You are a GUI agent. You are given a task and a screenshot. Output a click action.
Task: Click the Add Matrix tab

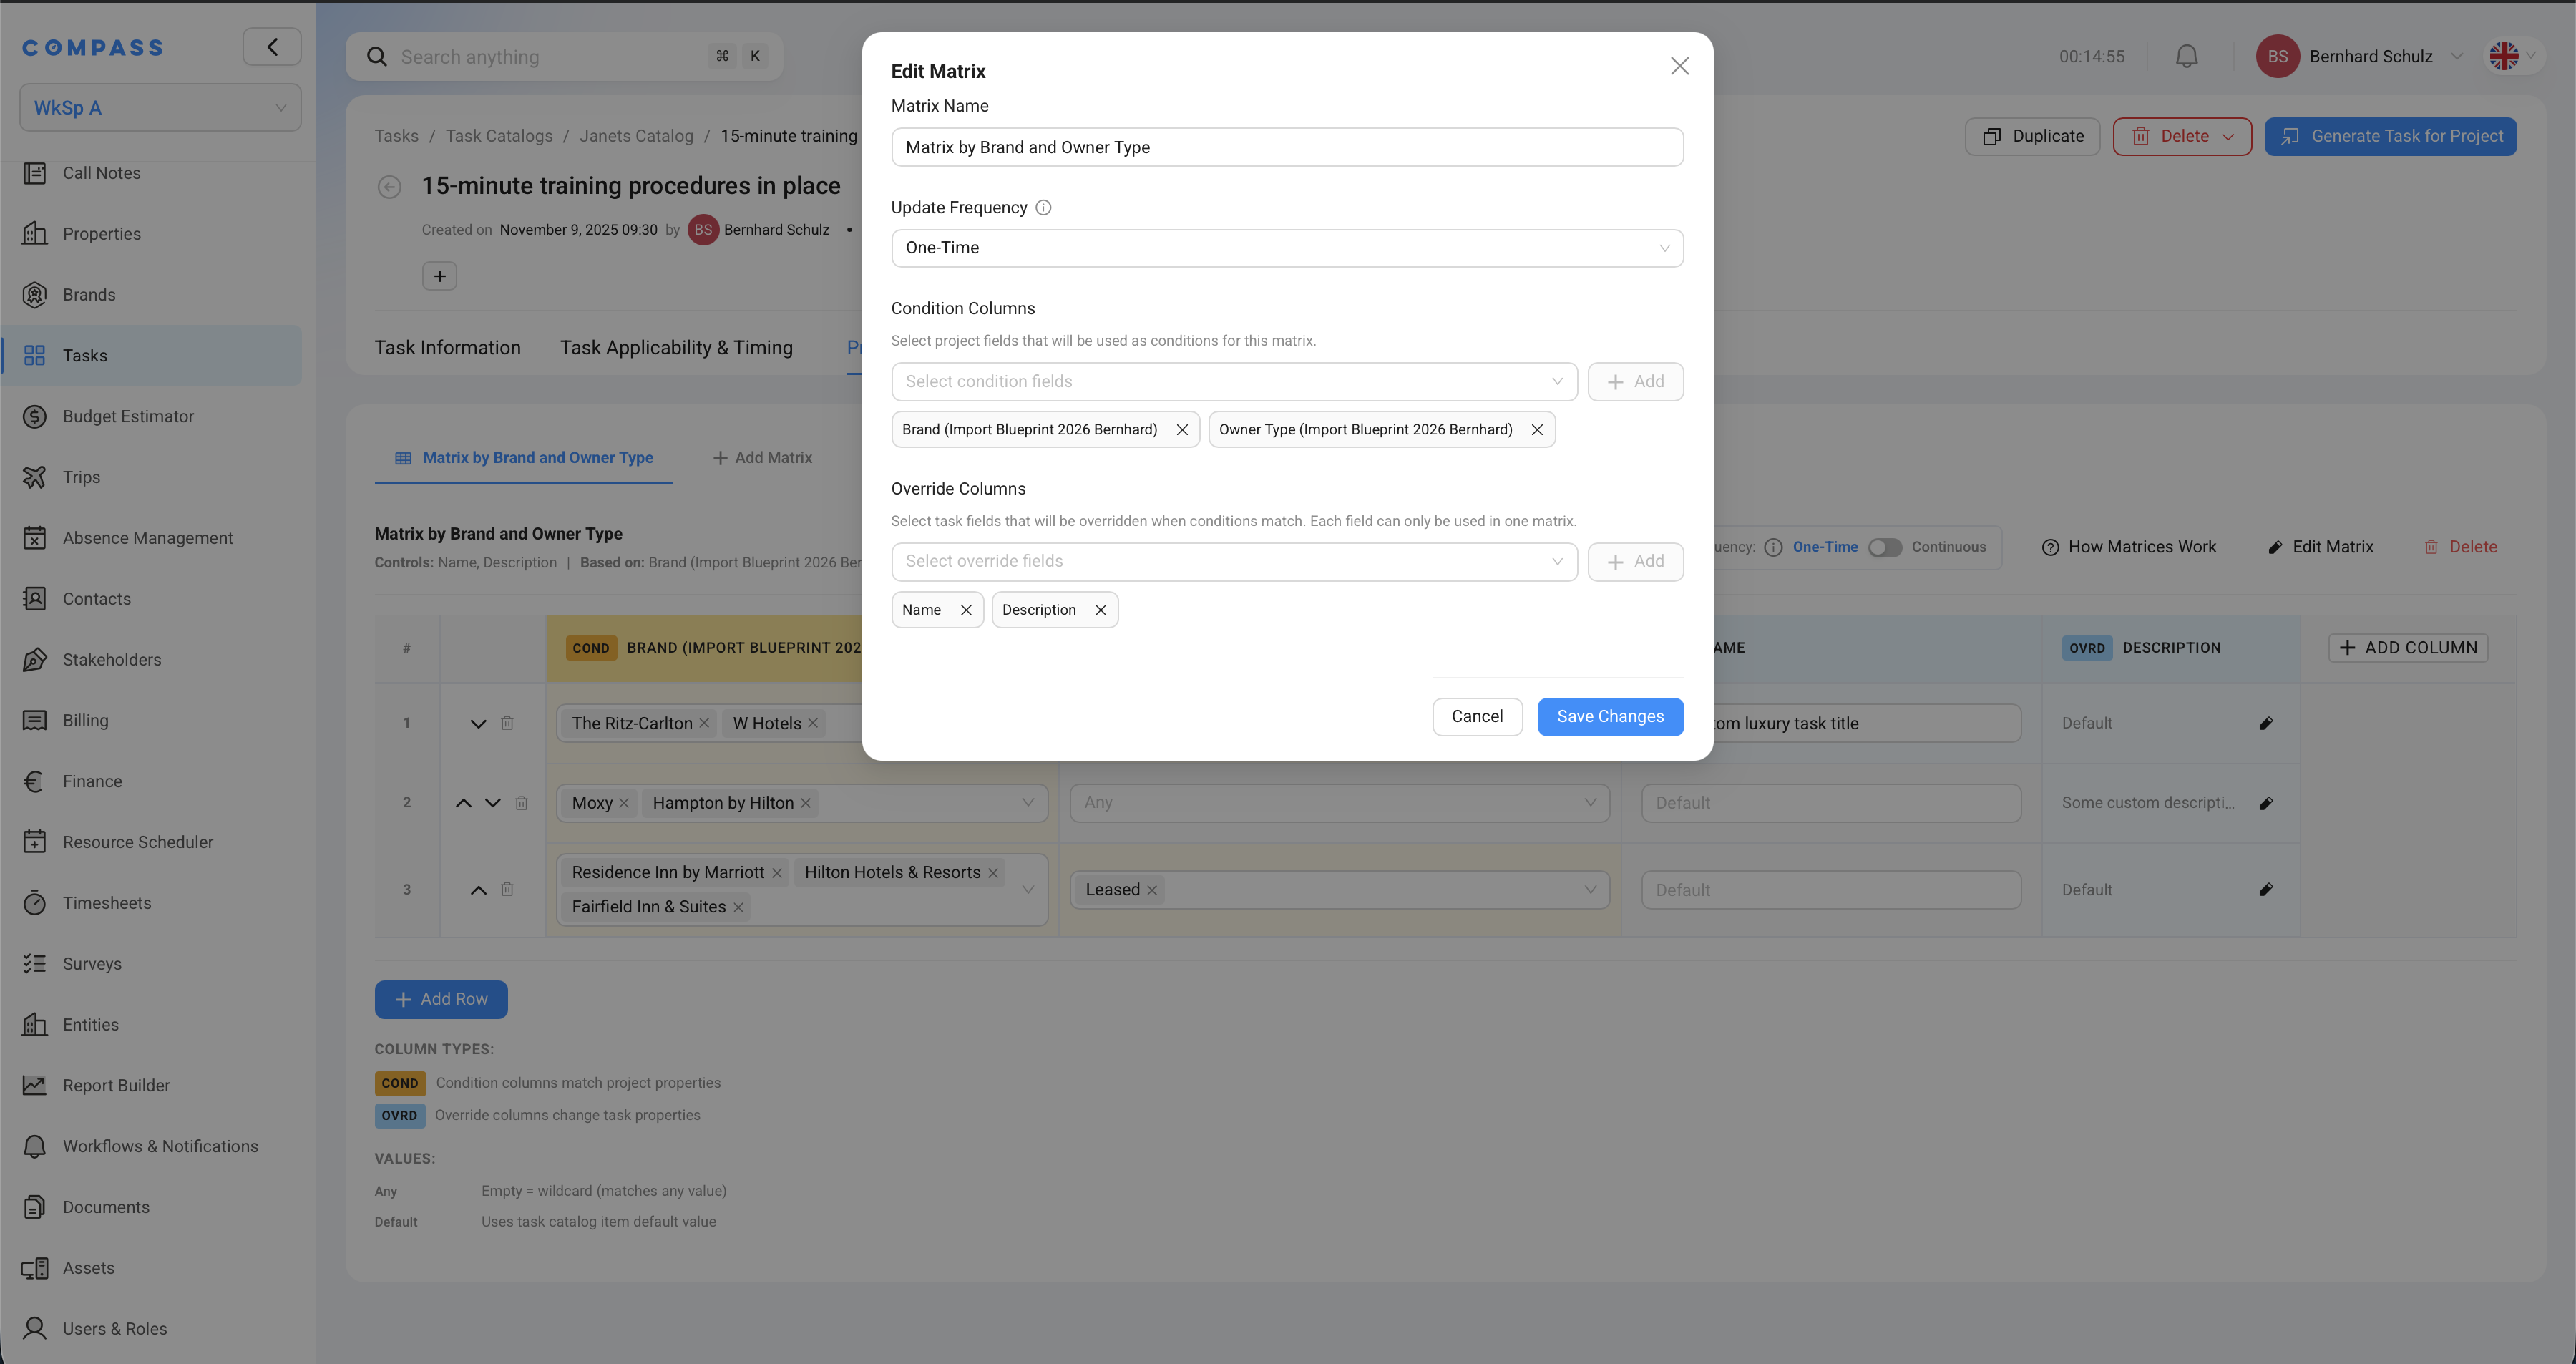(762, 458)
